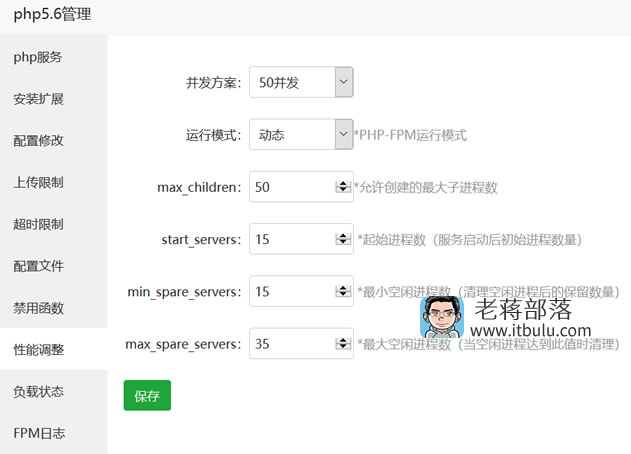
Task: Focus the max_spare_servers input showing 35
Action: [x=301, y=343]
